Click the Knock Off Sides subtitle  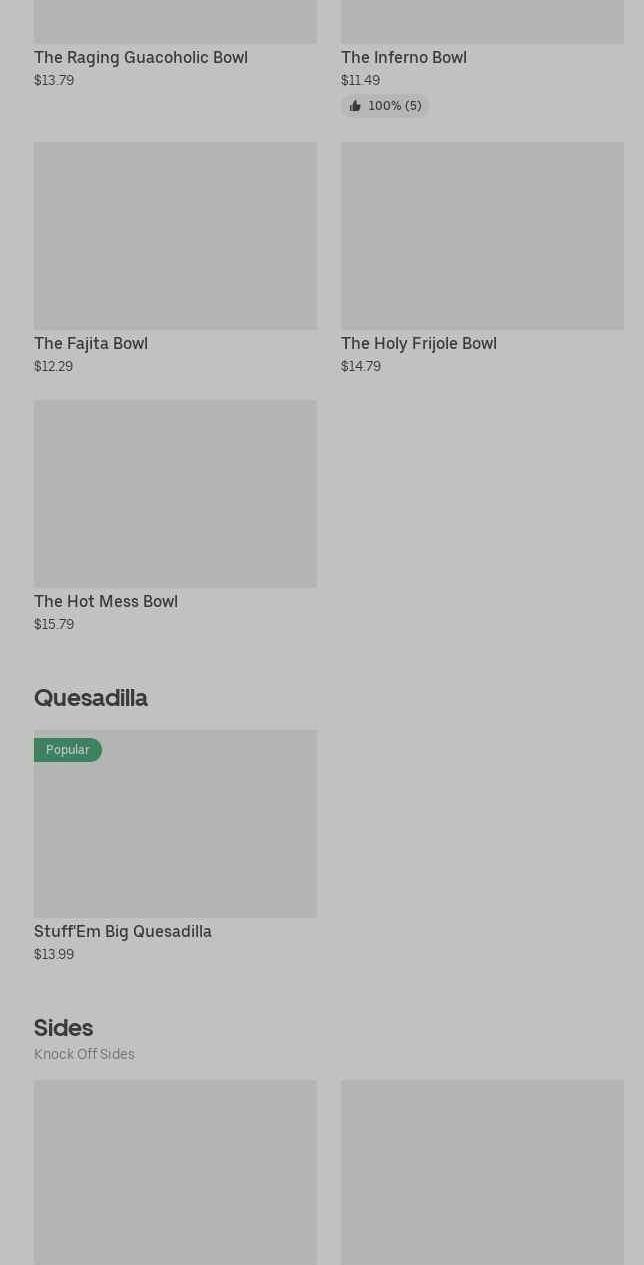(84, 1055)
